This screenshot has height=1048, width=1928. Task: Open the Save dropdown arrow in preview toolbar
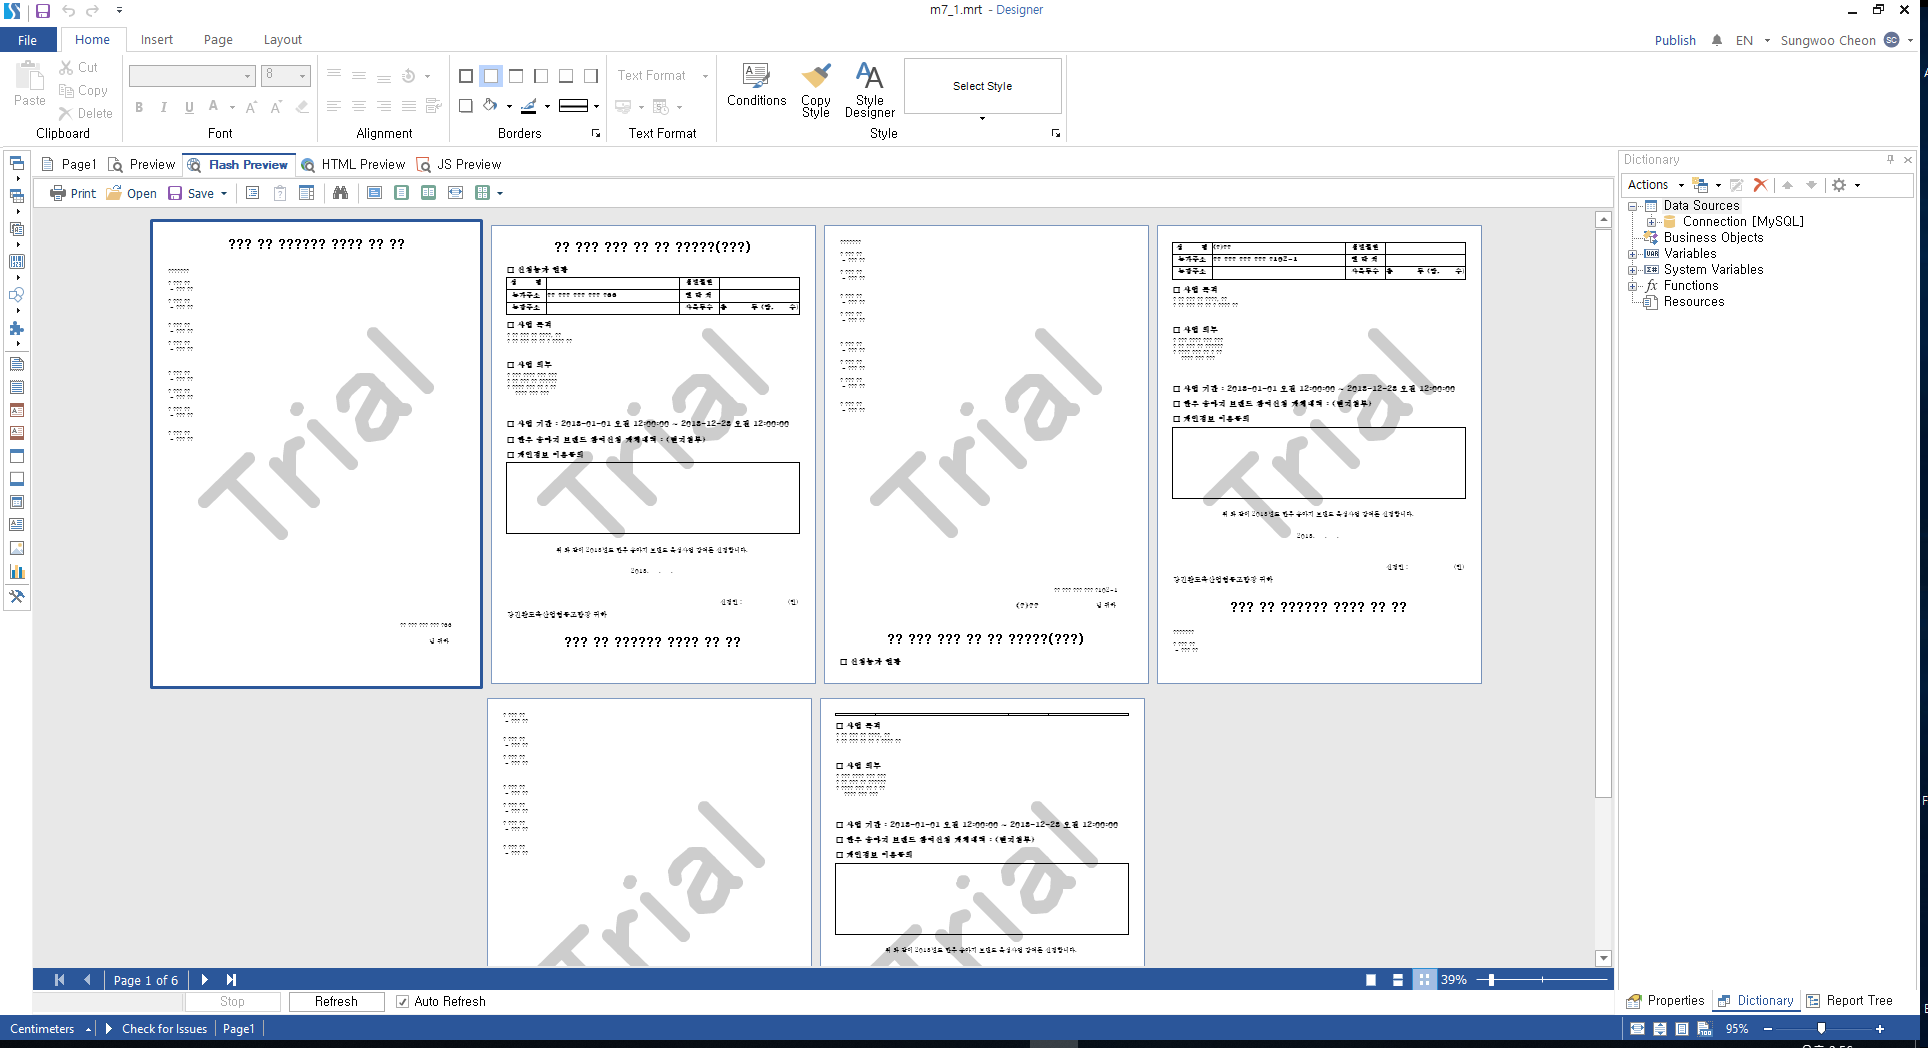point(224,193)
